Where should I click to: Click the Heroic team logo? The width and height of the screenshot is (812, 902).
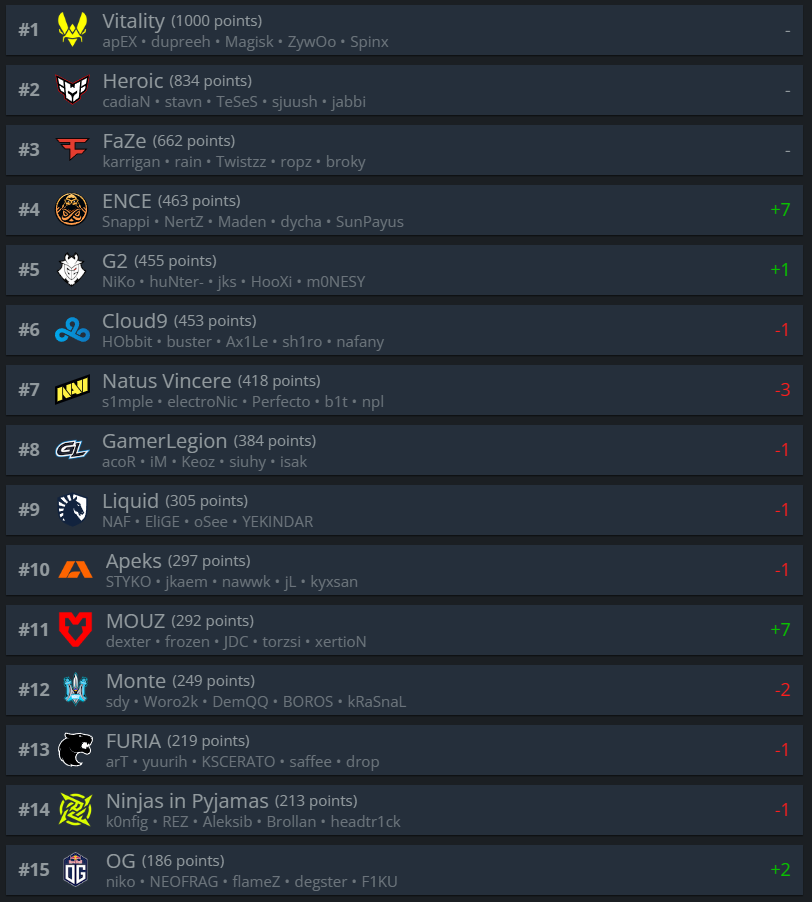(x=72, y=89)
